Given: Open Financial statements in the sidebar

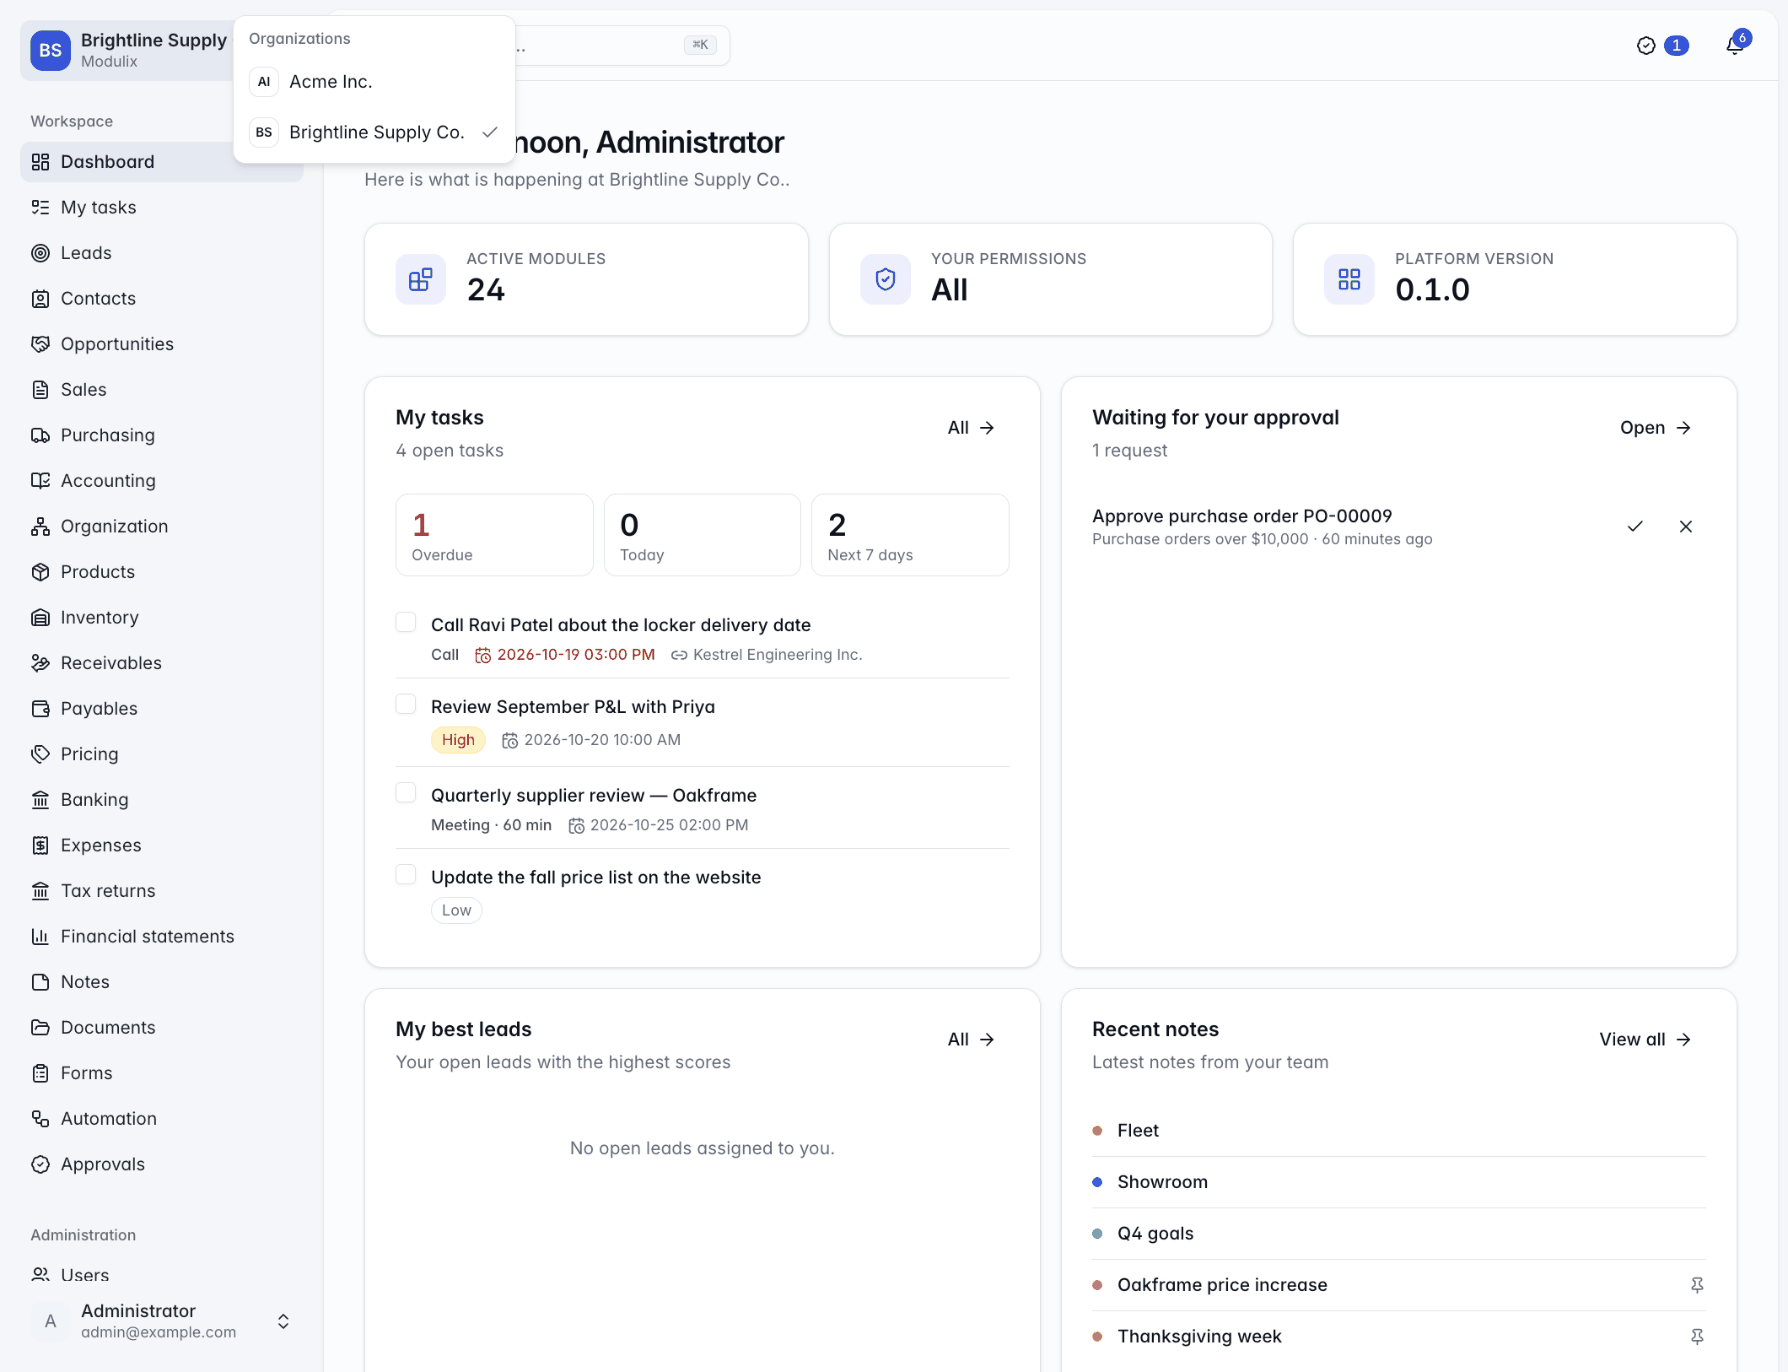Looking at the screenshot, I should (162, 936).
